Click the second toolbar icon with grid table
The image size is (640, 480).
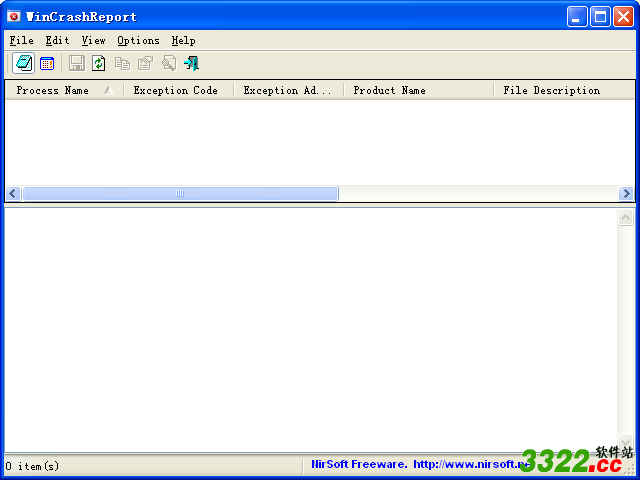pyautogui.click(x=47, y=63)
